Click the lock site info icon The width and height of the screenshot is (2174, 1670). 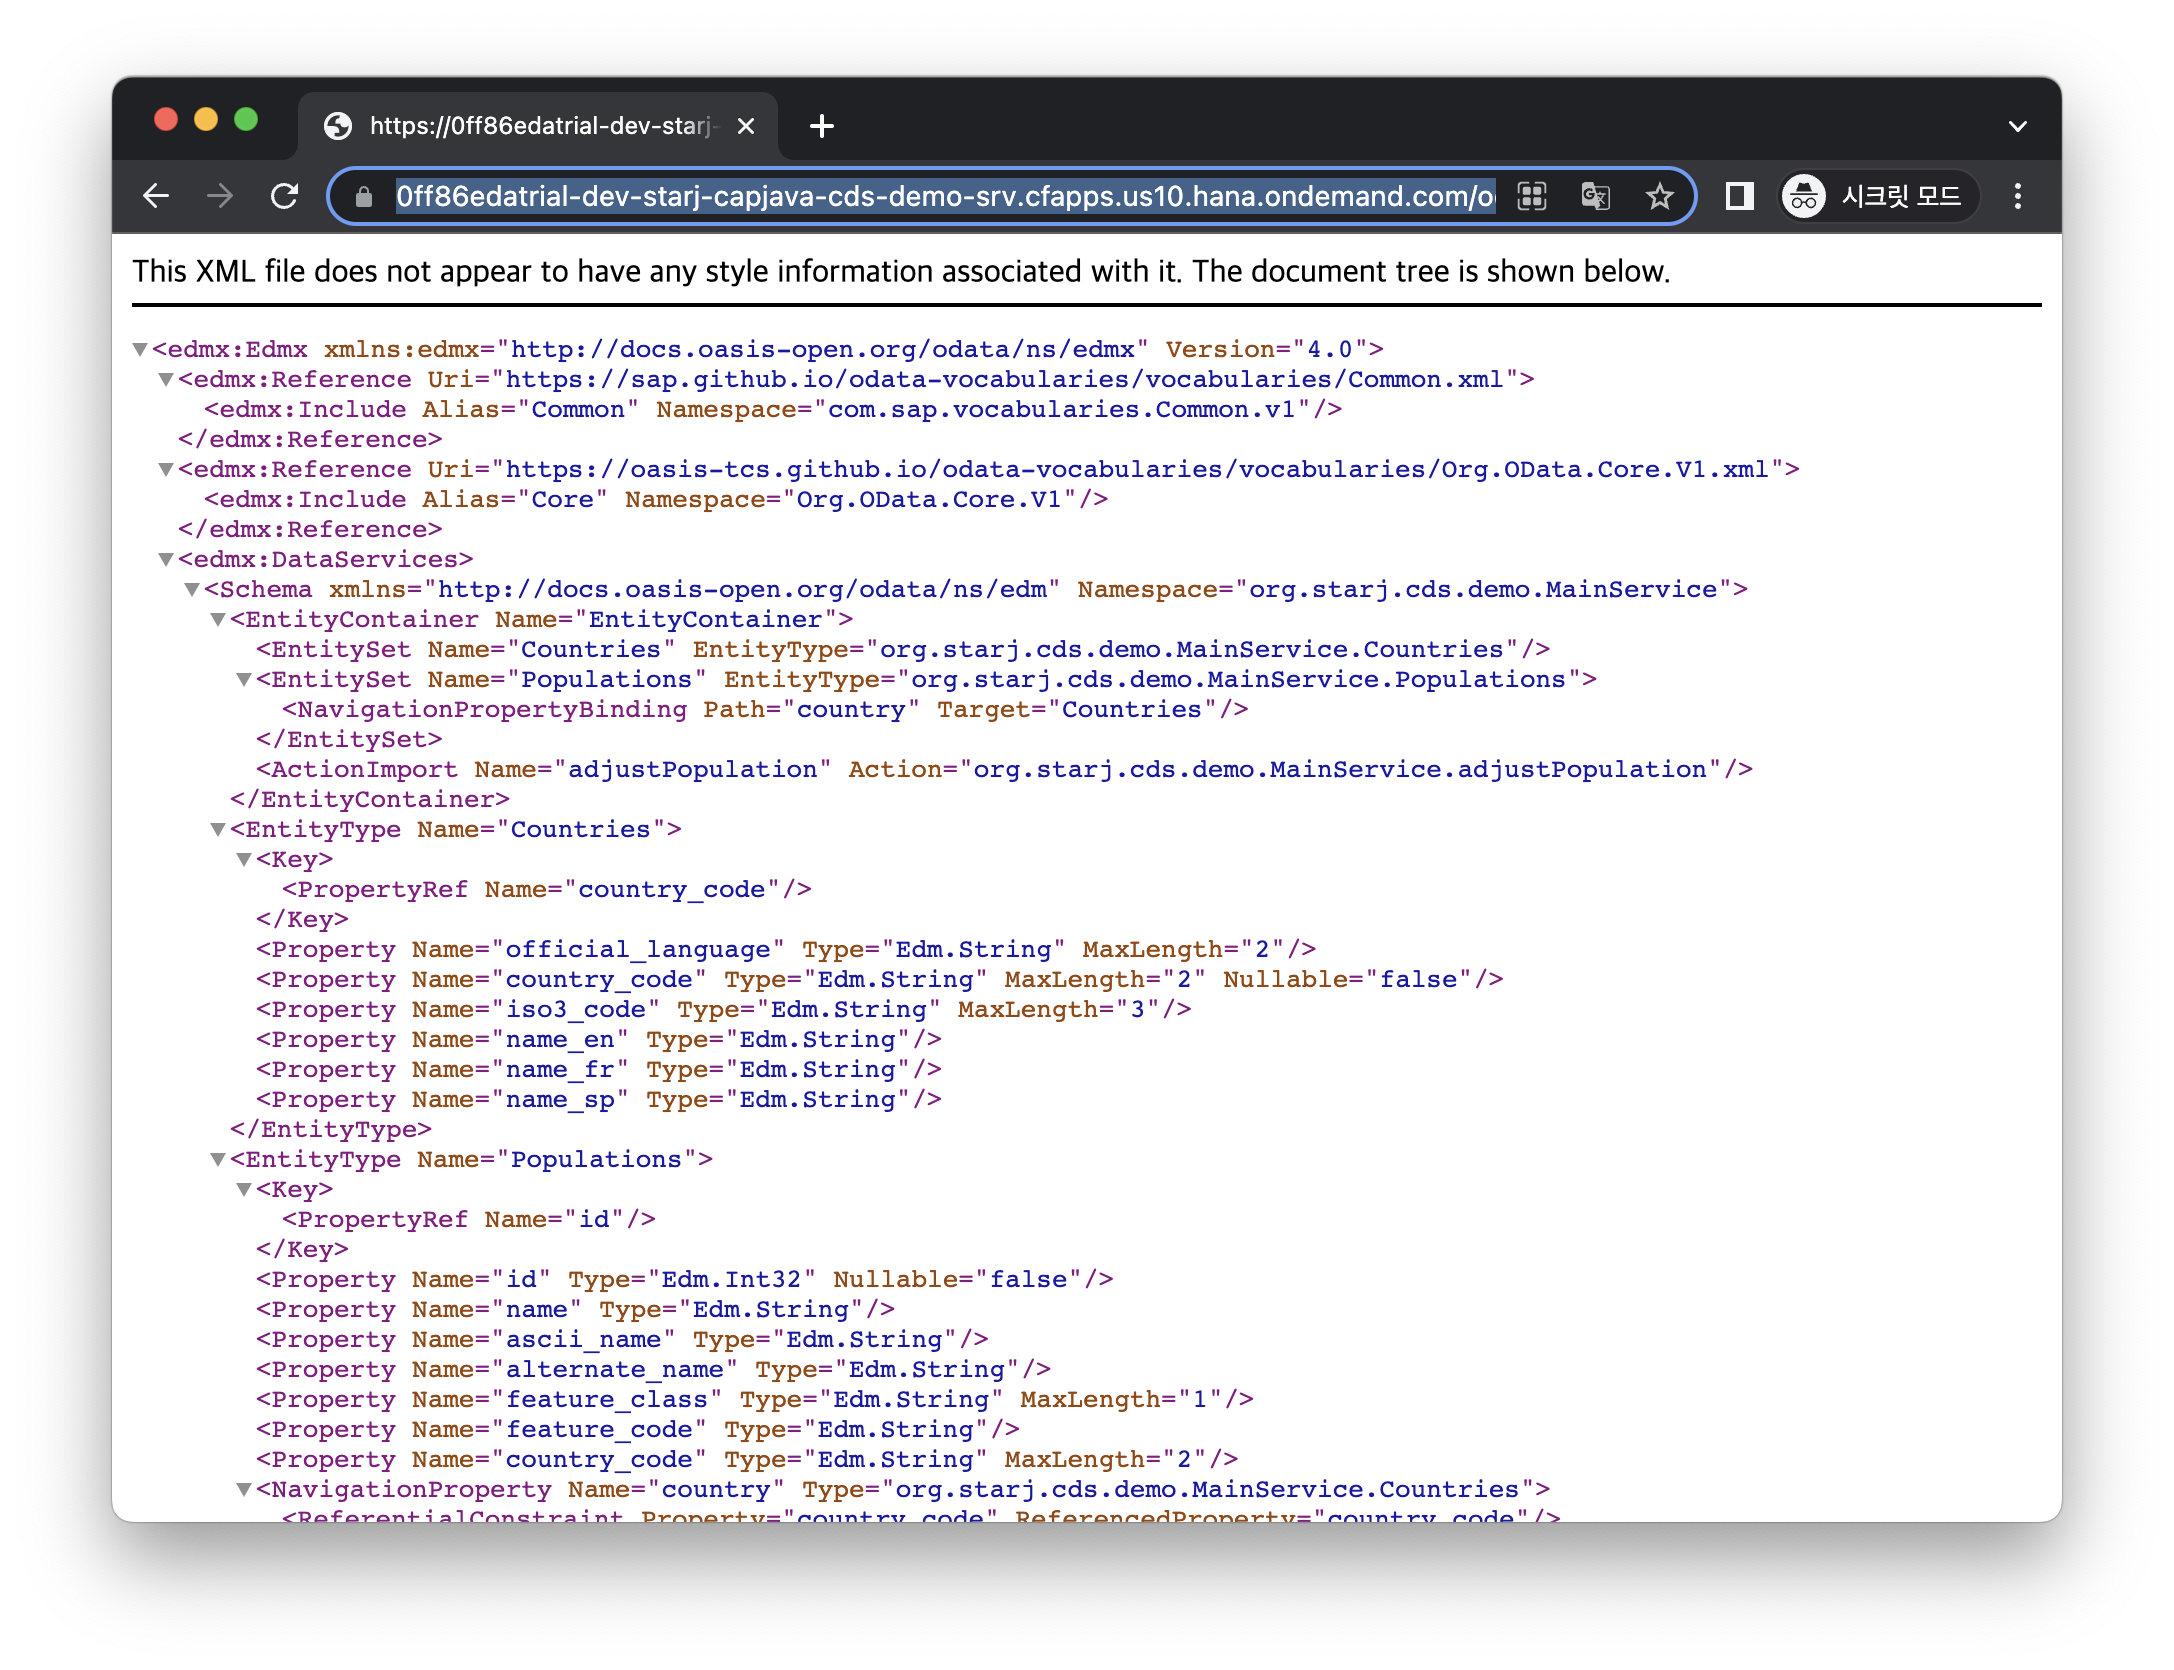364,197
